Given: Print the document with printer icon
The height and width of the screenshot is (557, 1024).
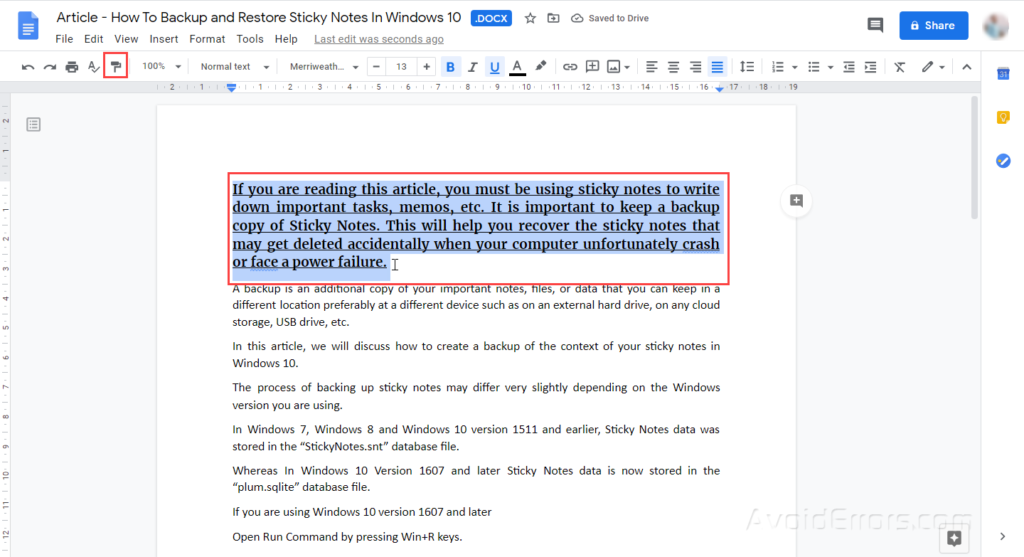Looking at the screenshot, I should coord(72,67).
